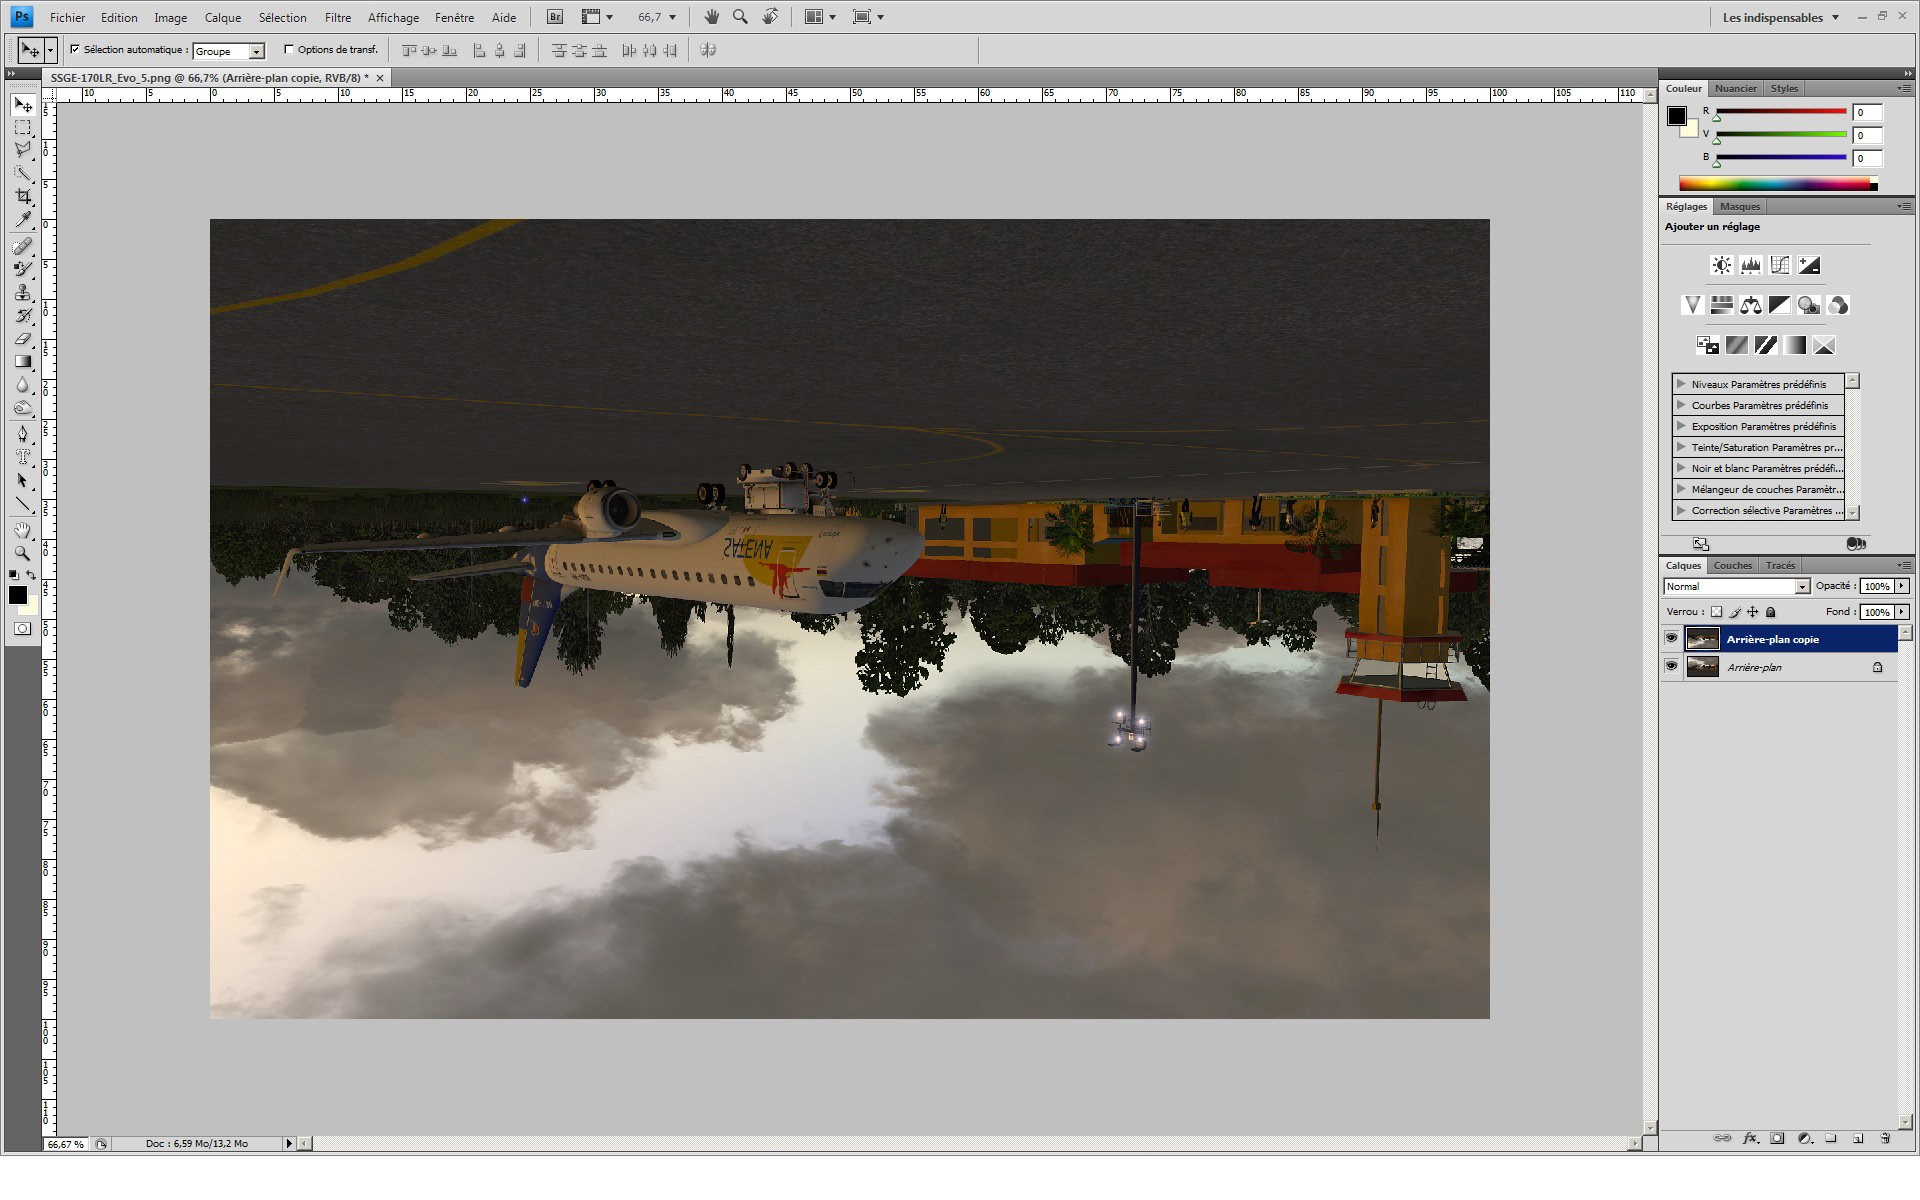Select the Eyedropper tool
This screenshot has height=1200, width=1920.
point(23,220)
